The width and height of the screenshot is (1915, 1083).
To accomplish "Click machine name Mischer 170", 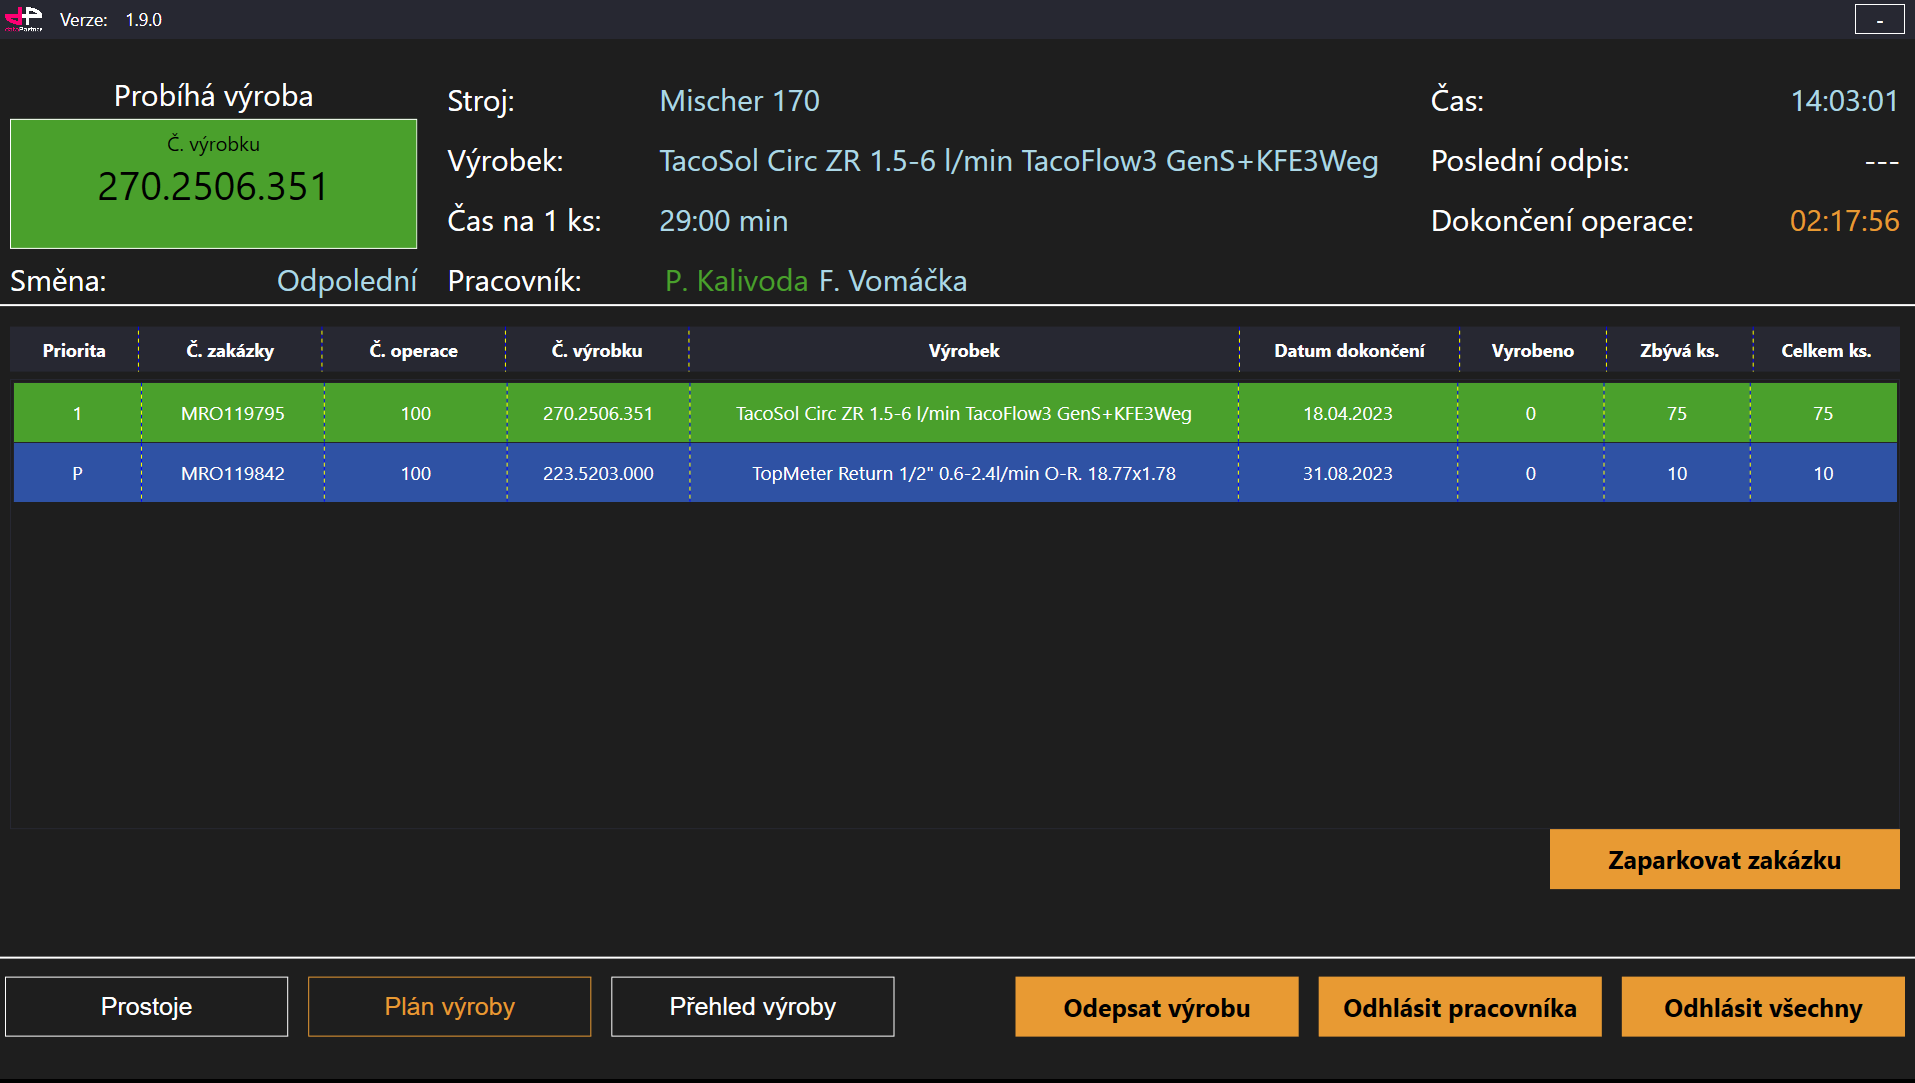I will click(x=739, y=101).
